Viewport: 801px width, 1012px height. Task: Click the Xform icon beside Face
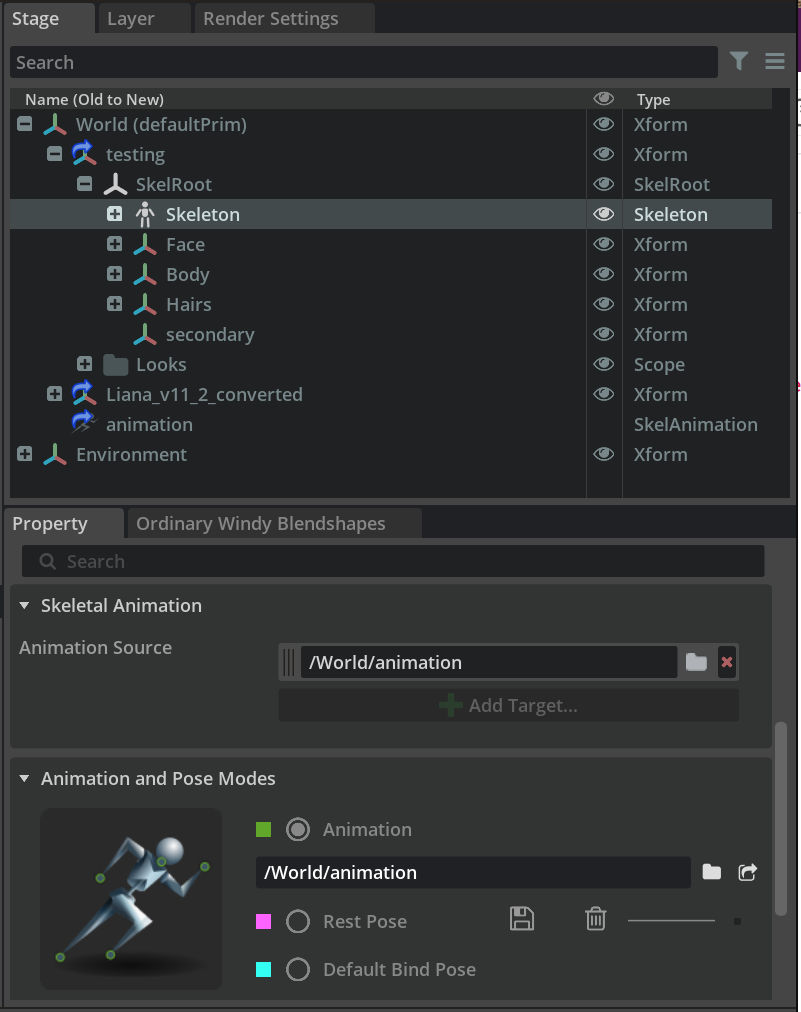pos(145,244)
